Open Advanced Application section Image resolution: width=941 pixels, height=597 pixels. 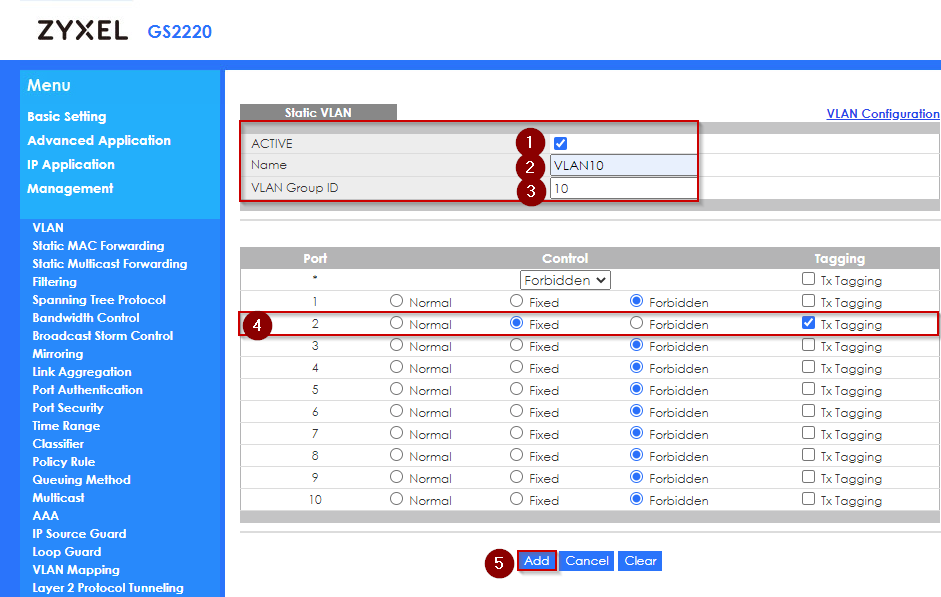tap(98, 140)
